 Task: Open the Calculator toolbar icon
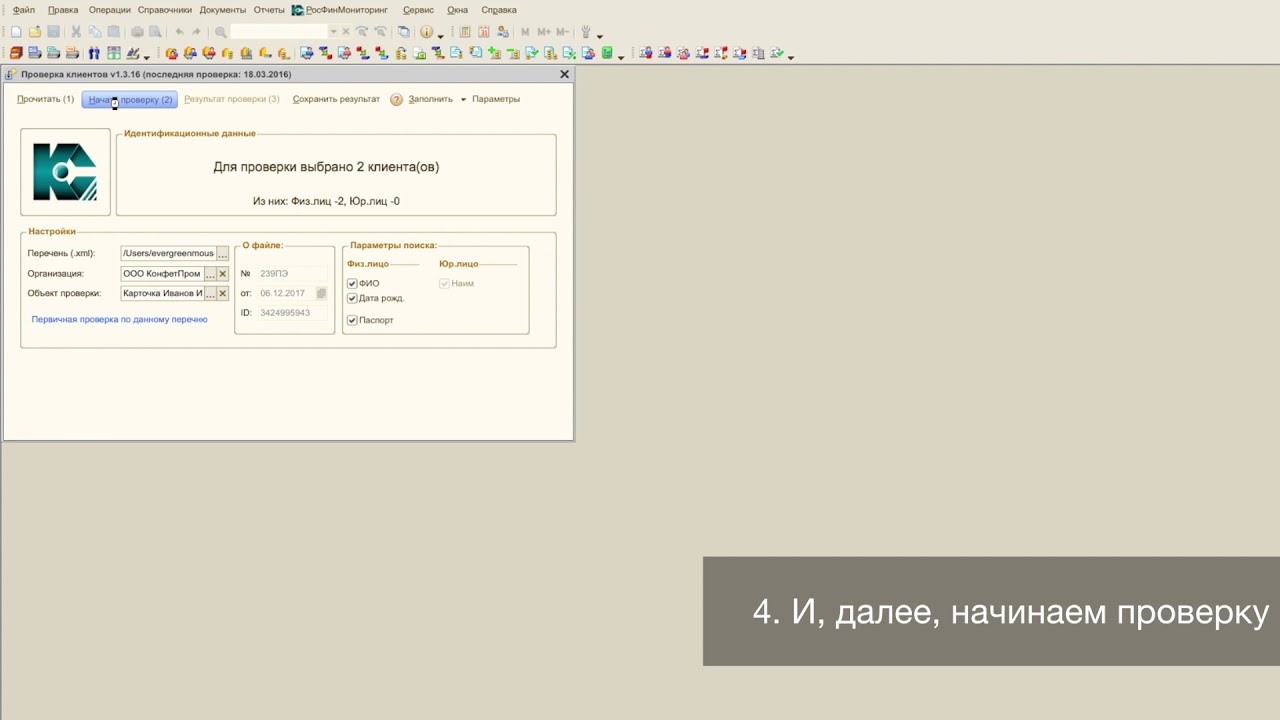pyautogui.click(x=465, y=32)
